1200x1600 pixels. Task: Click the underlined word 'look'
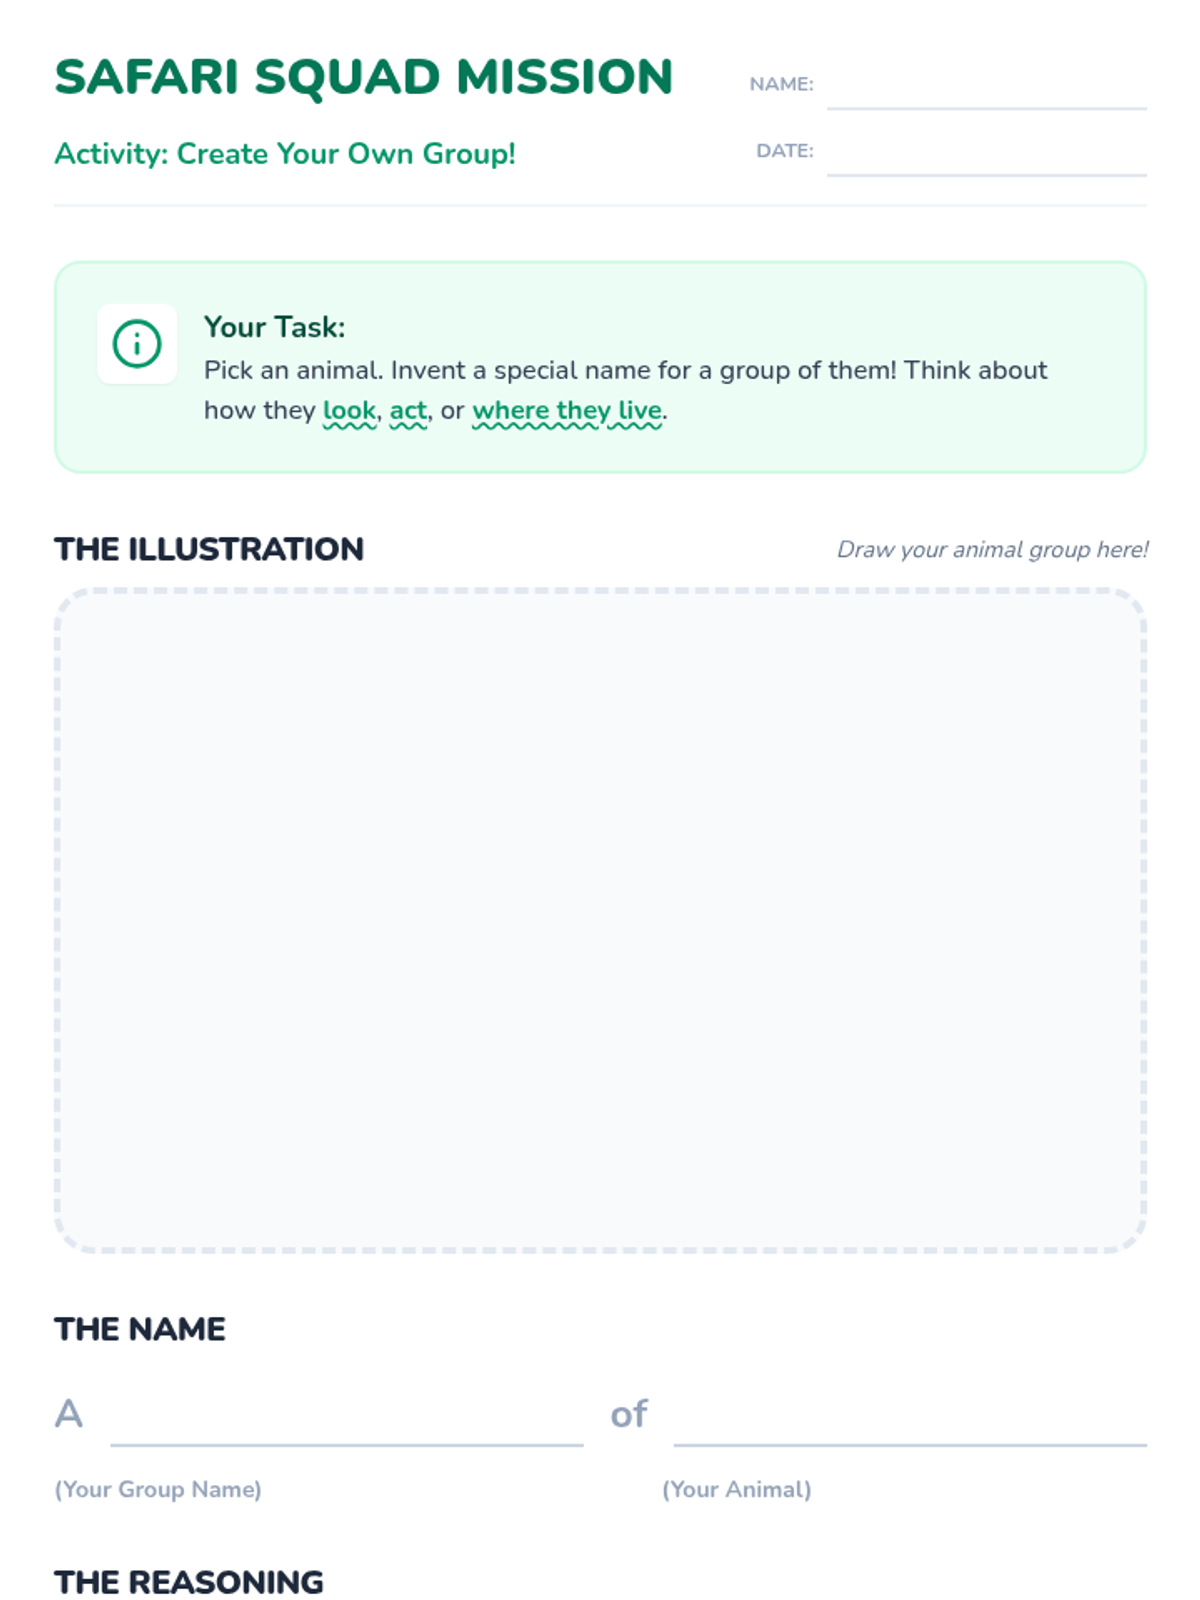click(x=349, y=410)
